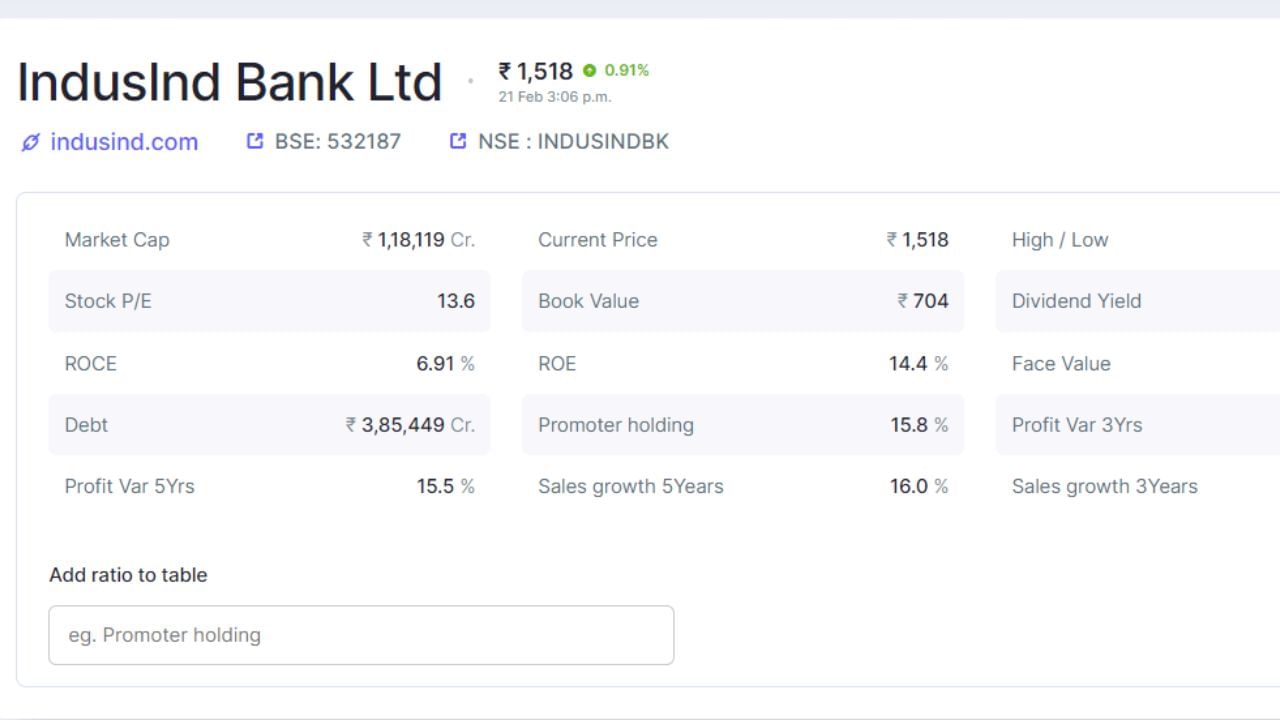Click the Add ratio to table heading
Viewport: 1280px width, 720px height.
coord(128,575)
